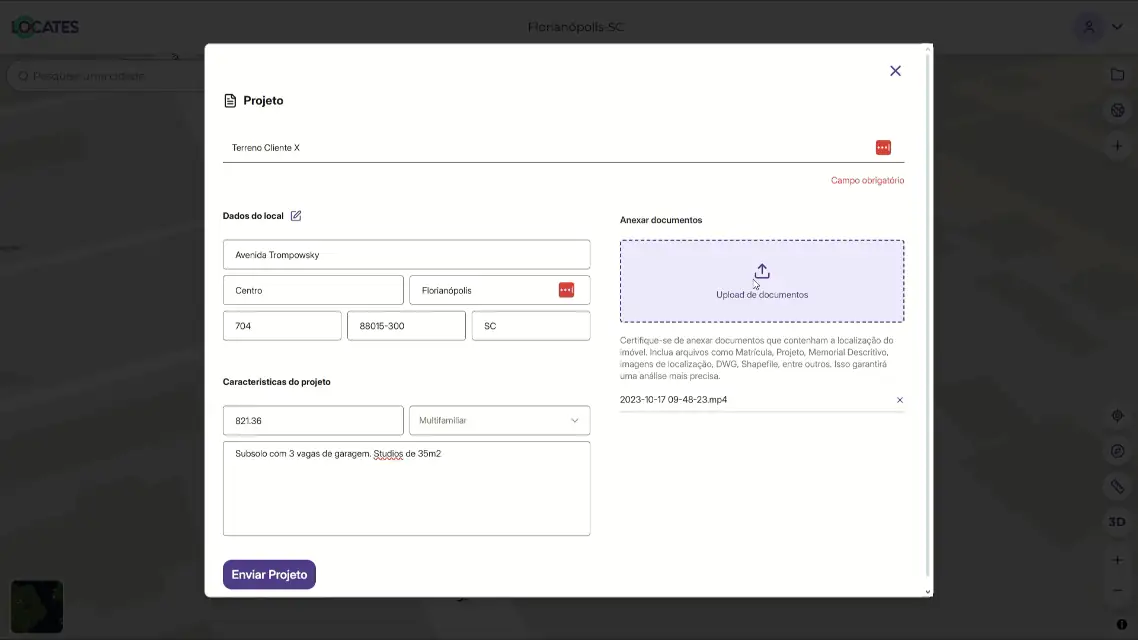Open the folder icon on the map sidebar
This screenshot has width=1138, height=640.
1117,75
